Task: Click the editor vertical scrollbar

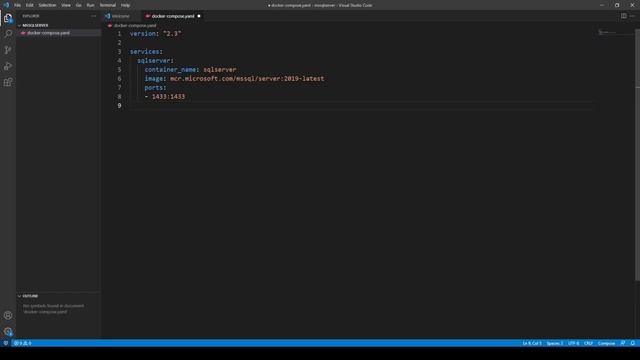Action: pyautogui.click(x=637, y=155)
